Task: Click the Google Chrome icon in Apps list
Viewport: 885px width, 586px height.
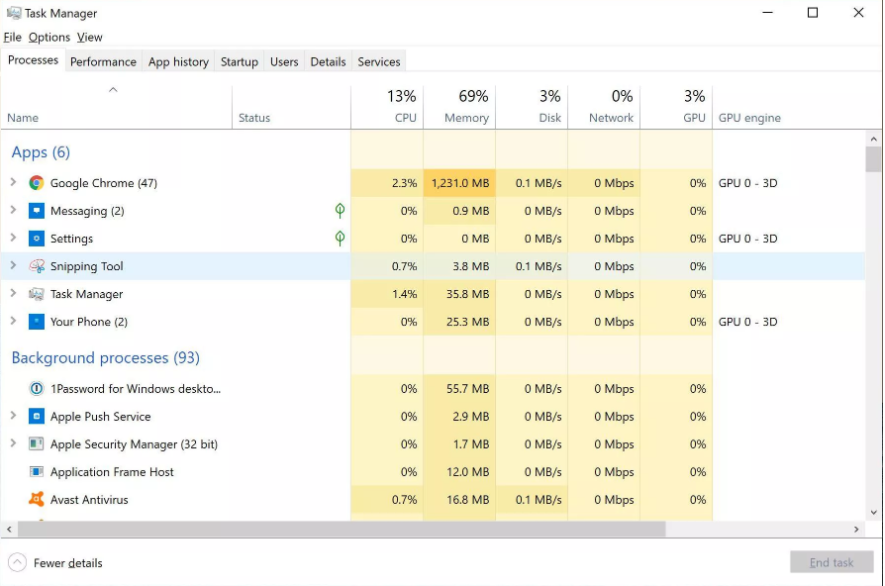Action: (37, 183)
